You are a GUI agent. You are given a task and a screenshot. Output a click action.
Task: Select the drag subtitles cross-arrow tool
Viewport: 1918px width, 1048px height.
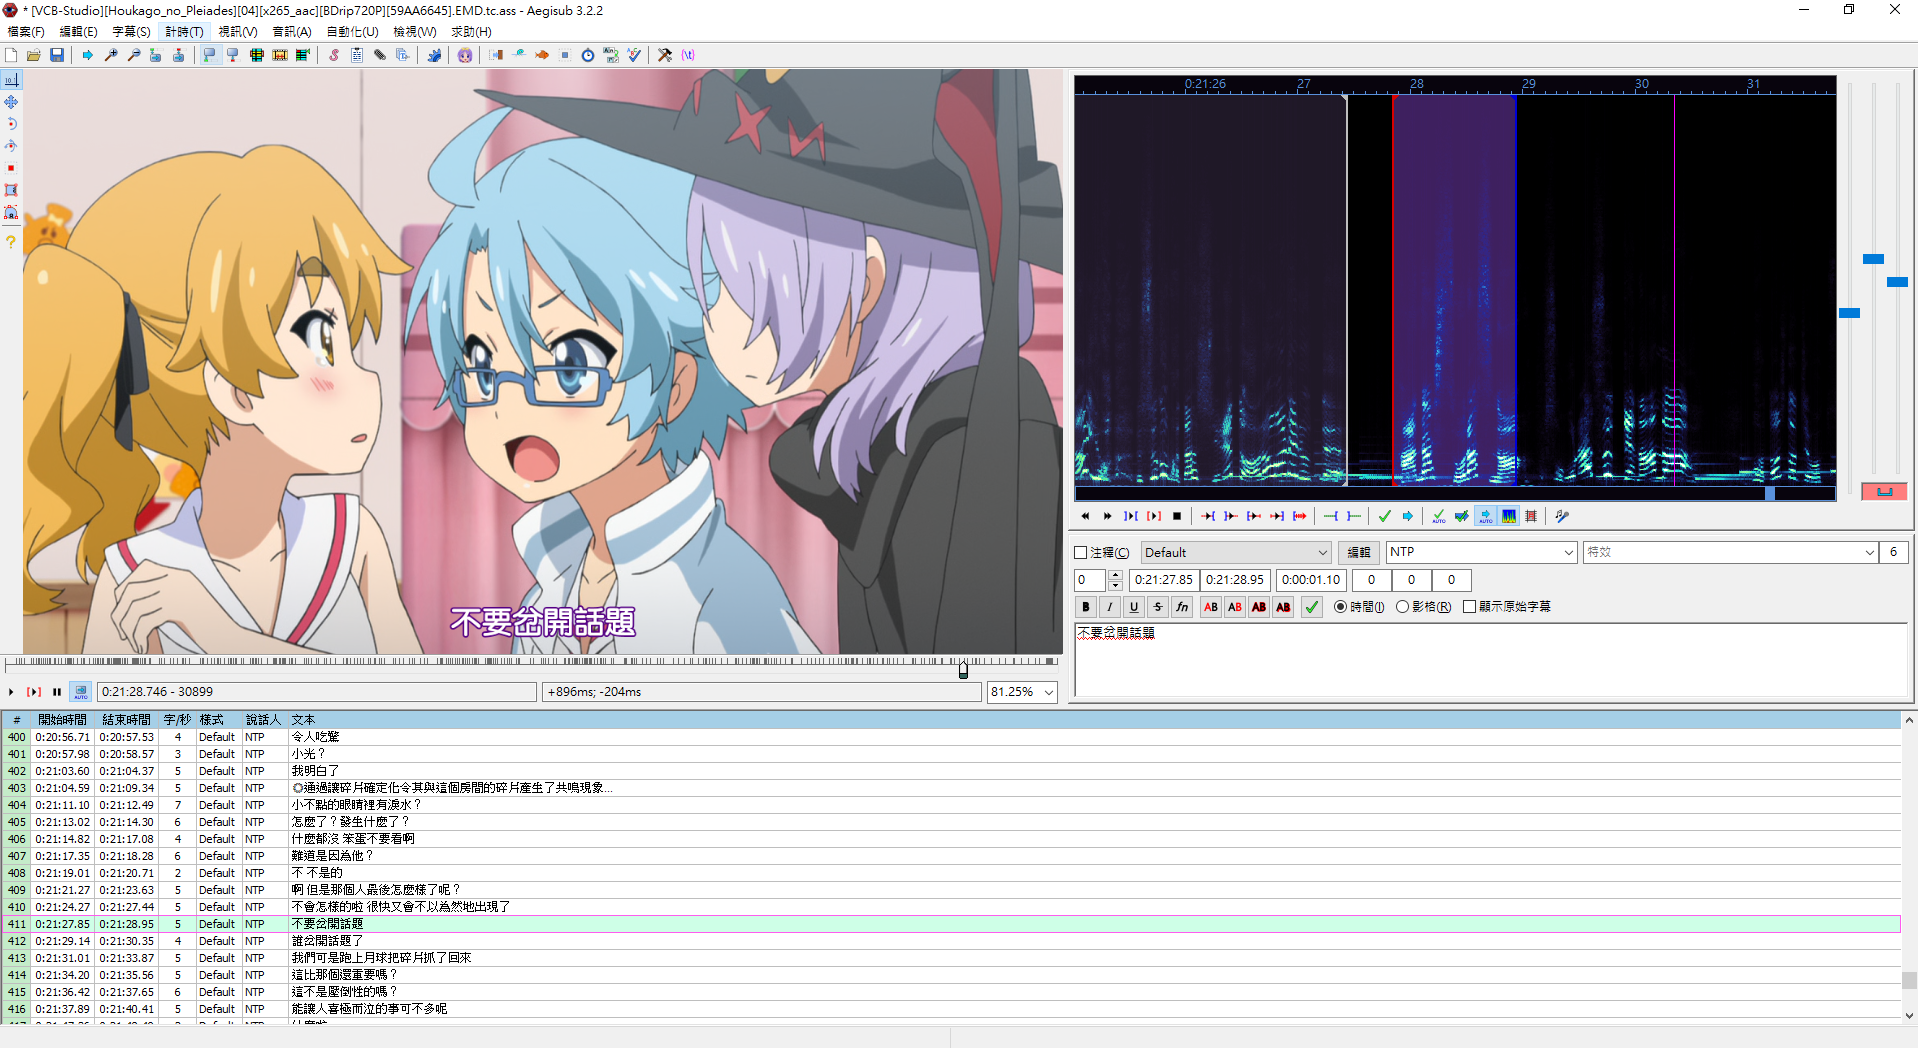pyautogui.click(x=11, y=102)
